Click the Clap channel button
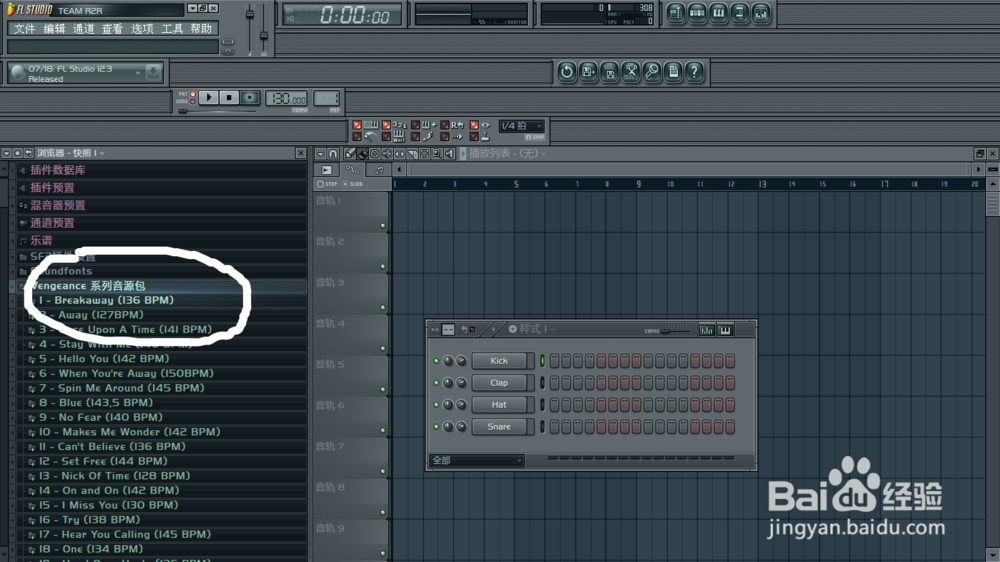 coord(499,383)
